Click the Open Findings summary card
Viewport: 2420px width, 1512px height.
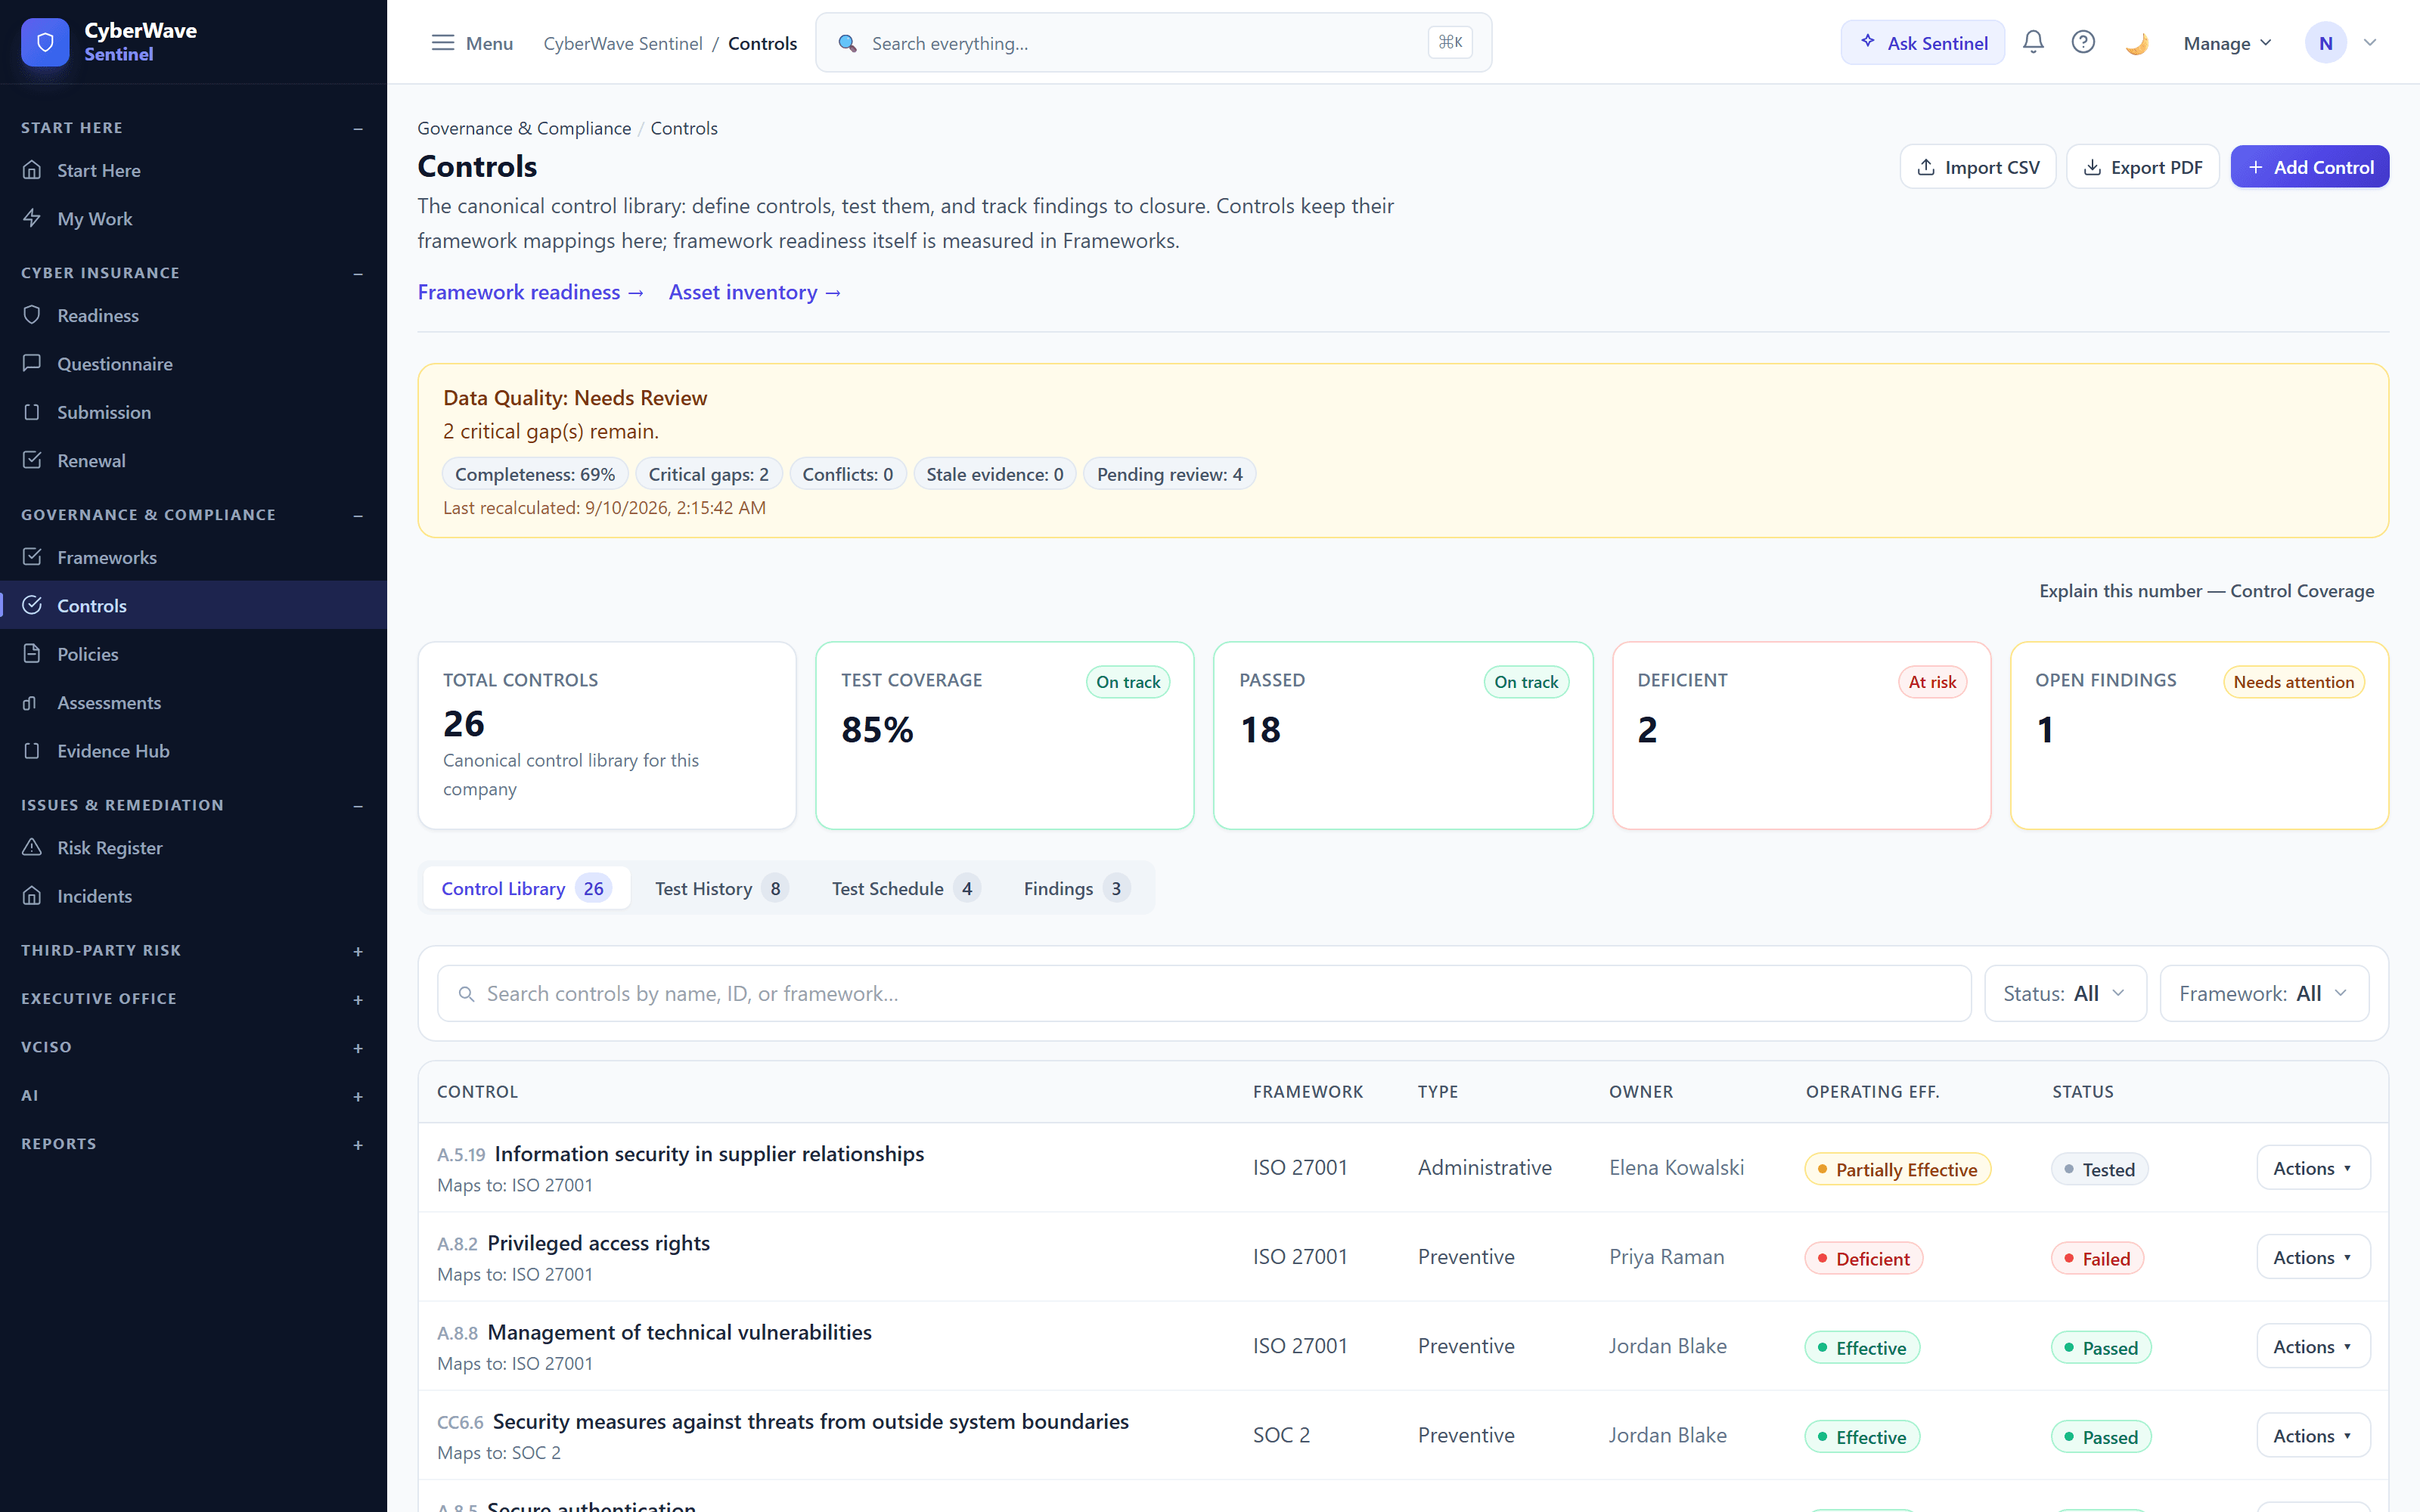coord(2199,735)
